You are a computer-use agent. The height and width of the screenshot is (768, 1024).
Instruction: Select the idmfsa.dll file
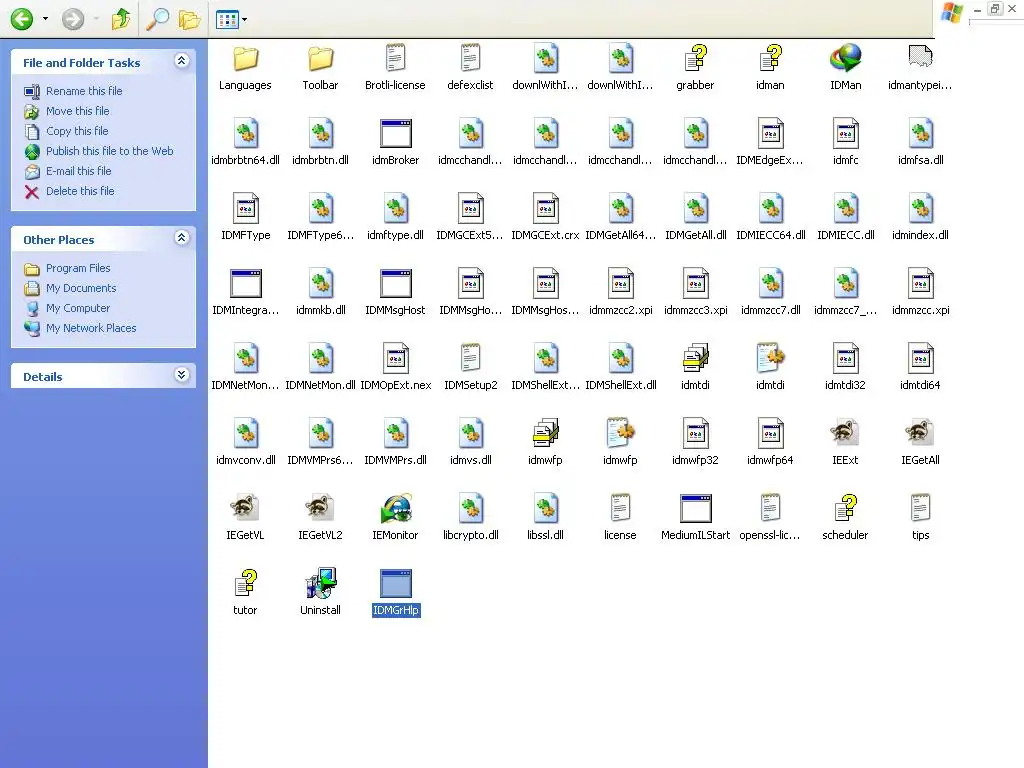coord(920,142)
